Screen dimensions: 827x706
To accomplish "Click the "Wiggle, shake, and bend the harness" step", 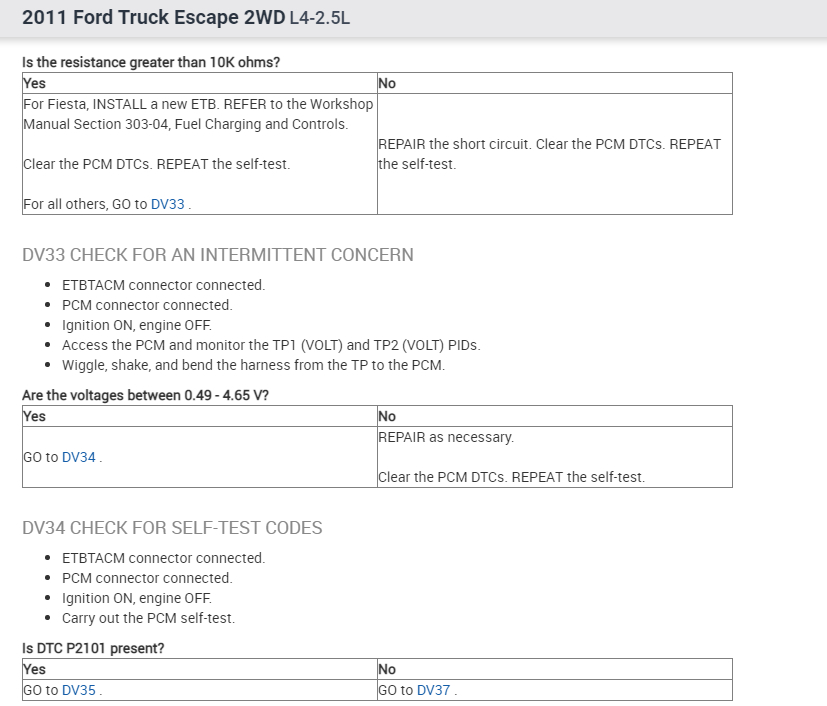I will 253,365.
